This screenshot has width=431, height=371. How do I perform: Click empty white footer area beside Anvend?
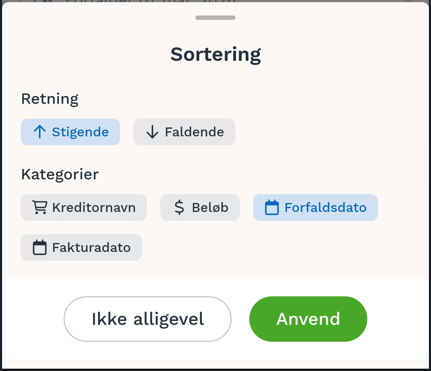coord(397,319)
